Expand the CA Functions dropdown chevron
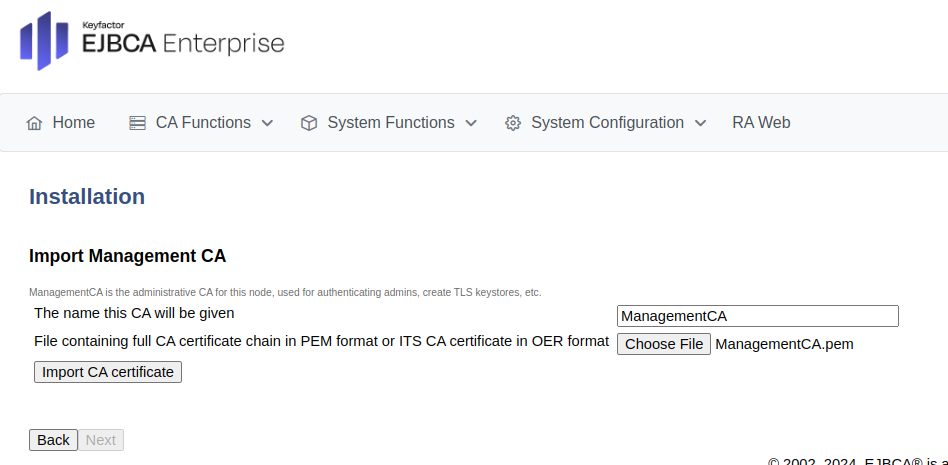Image resolution: width=948 pixels, height=465 pixels. coord(267,123)
